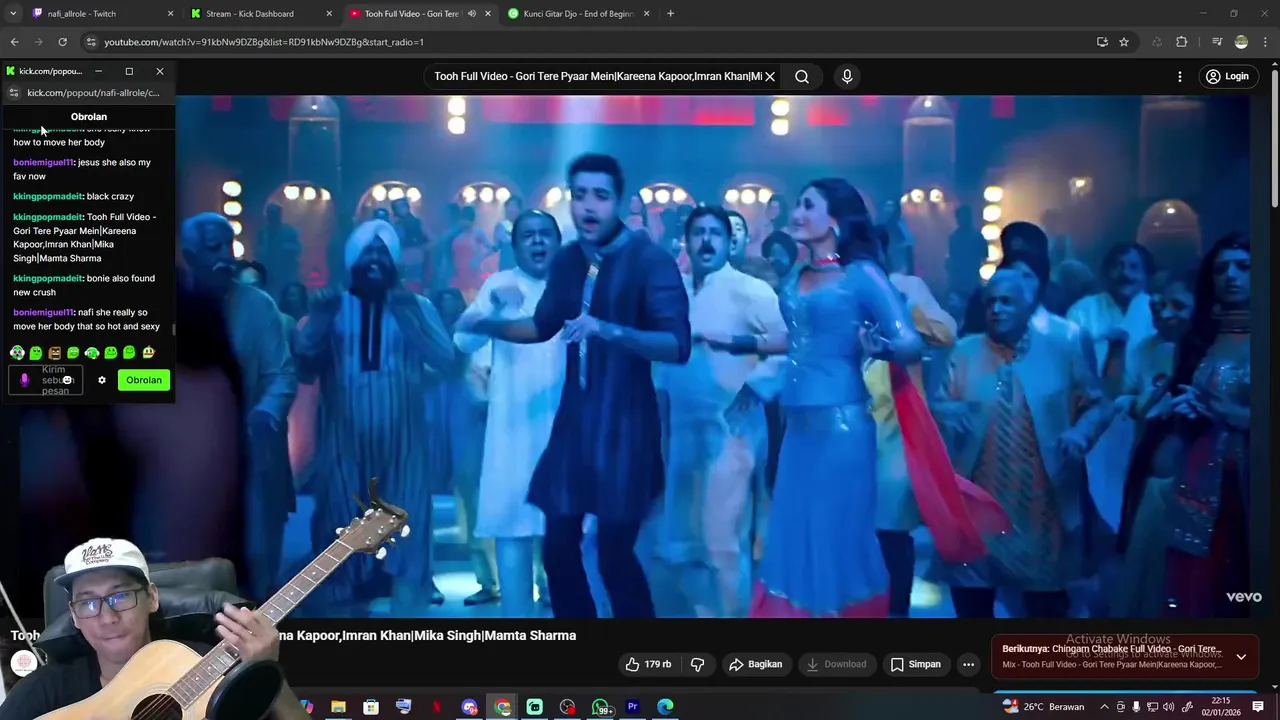Open Microsoft Store from the taskbar
1280x720 pixels.
click(371, 707)
